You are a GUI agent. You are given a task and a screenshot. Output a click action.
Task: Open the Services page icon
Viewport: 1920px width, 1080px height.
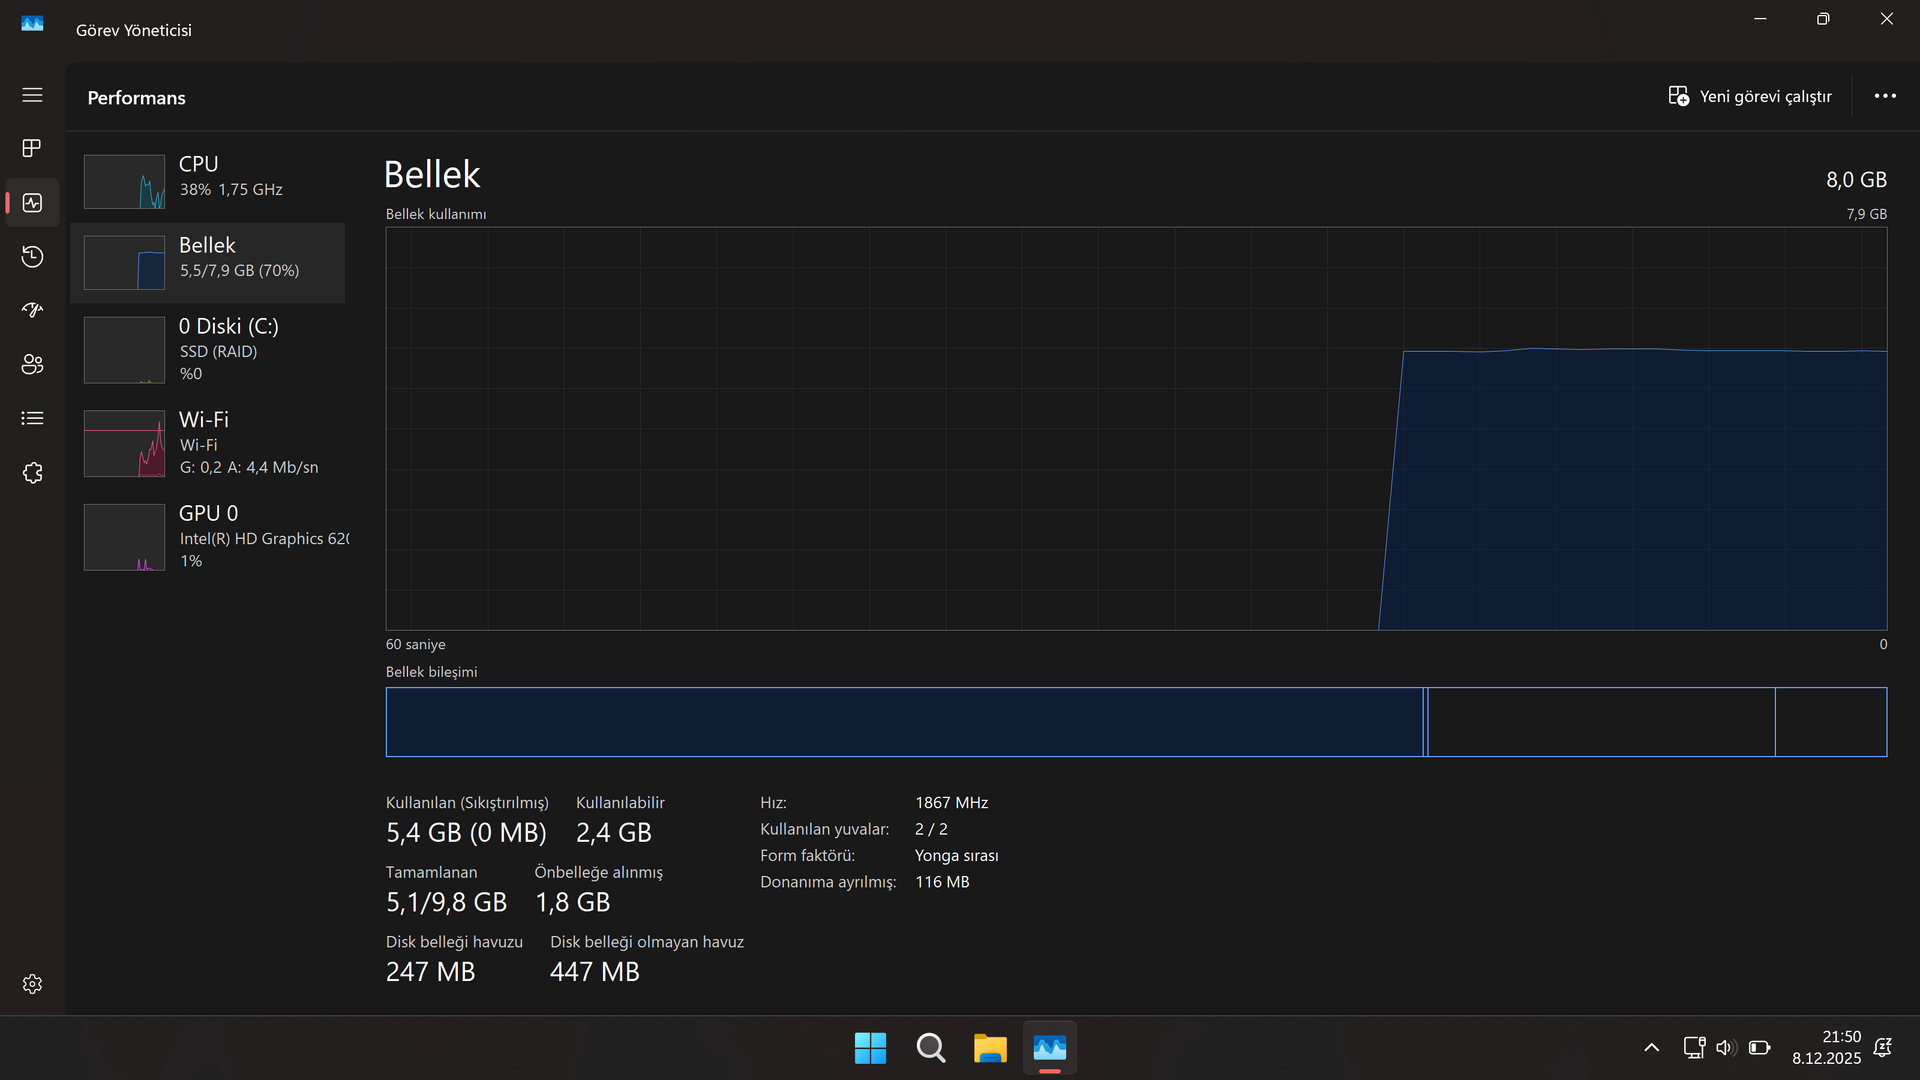pyautogui.click(x=32, y=473)
